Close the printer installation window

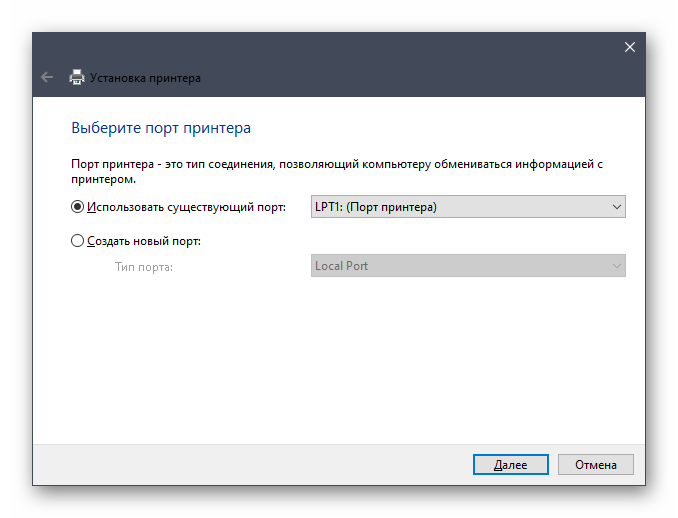(629, 47)
